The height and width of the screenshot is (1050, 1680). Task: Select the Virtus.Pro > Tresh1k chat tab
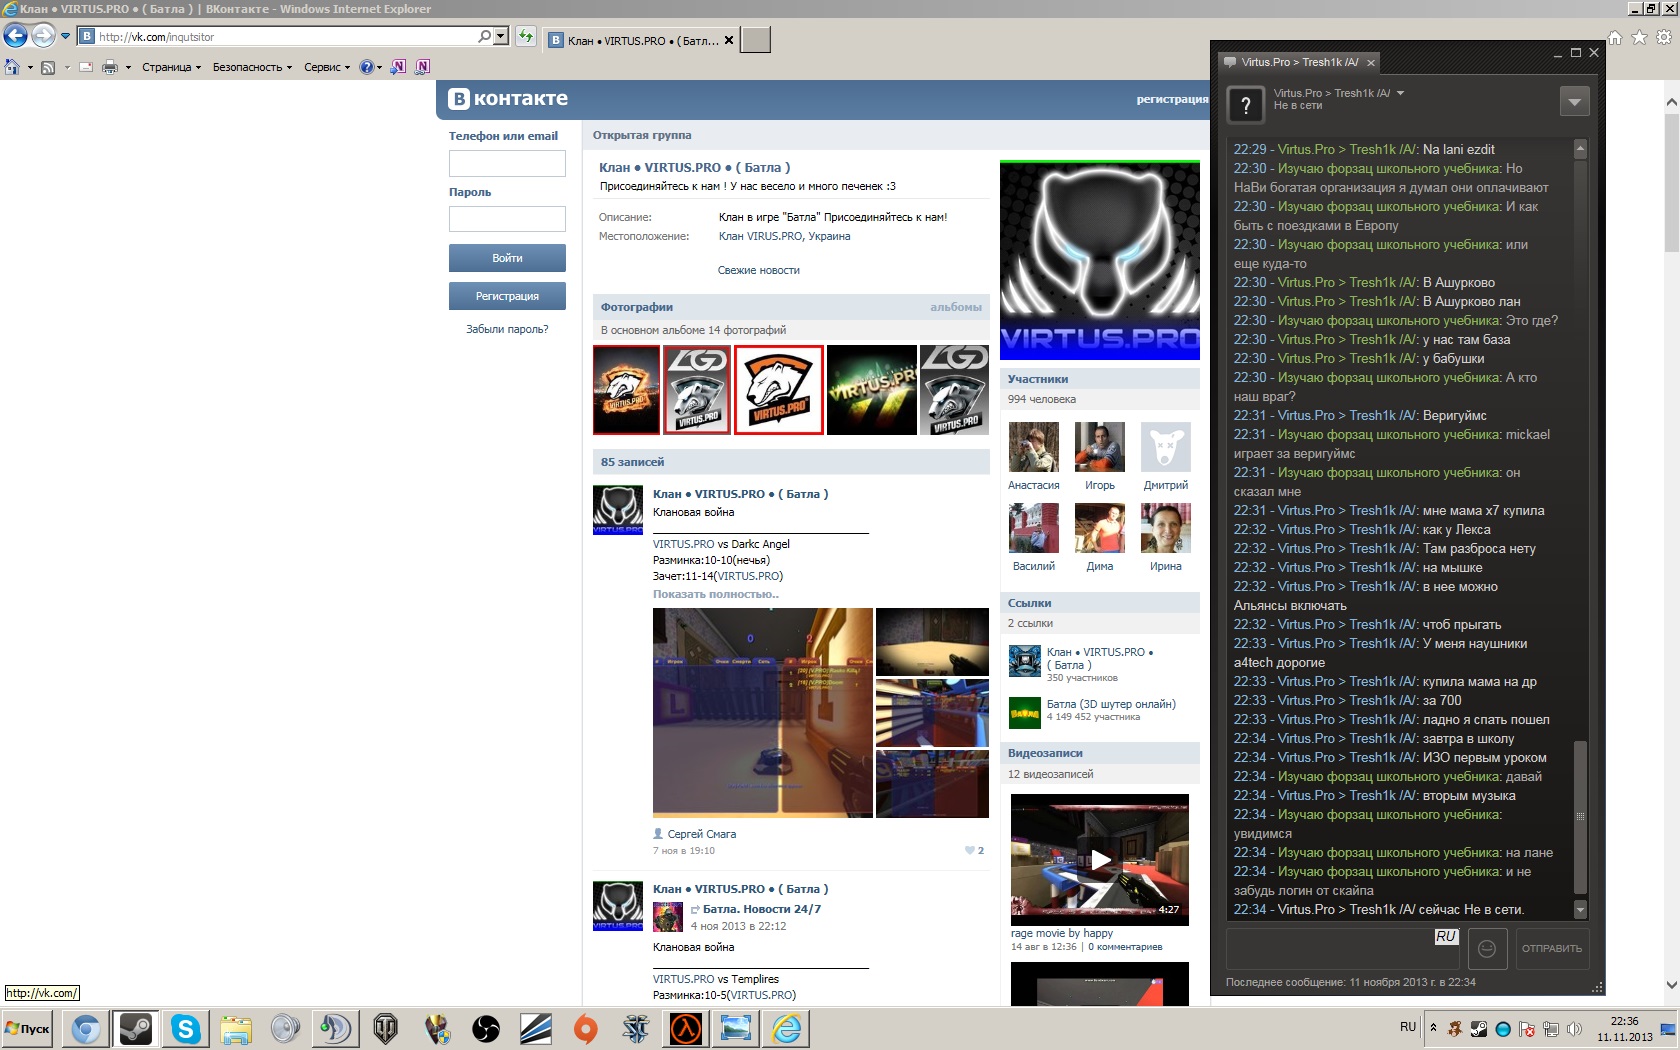tap(1300, 62)
